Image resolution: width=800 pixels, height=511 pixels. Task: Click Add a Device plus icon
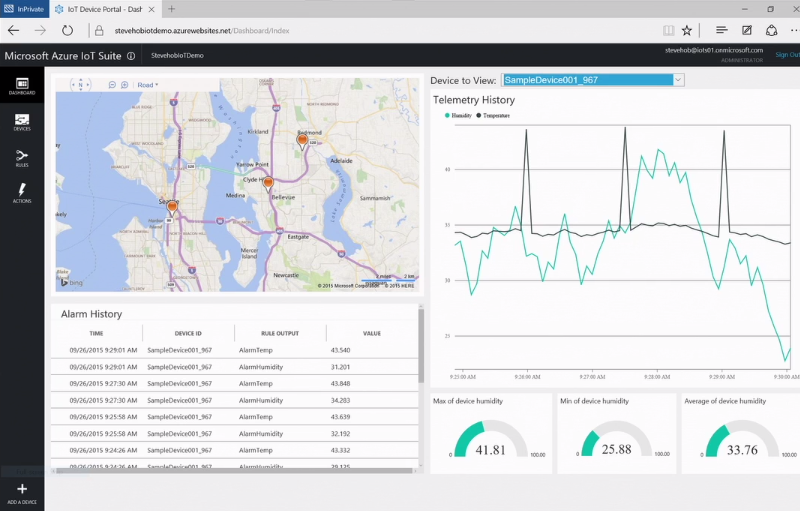[x=21, y=490]
